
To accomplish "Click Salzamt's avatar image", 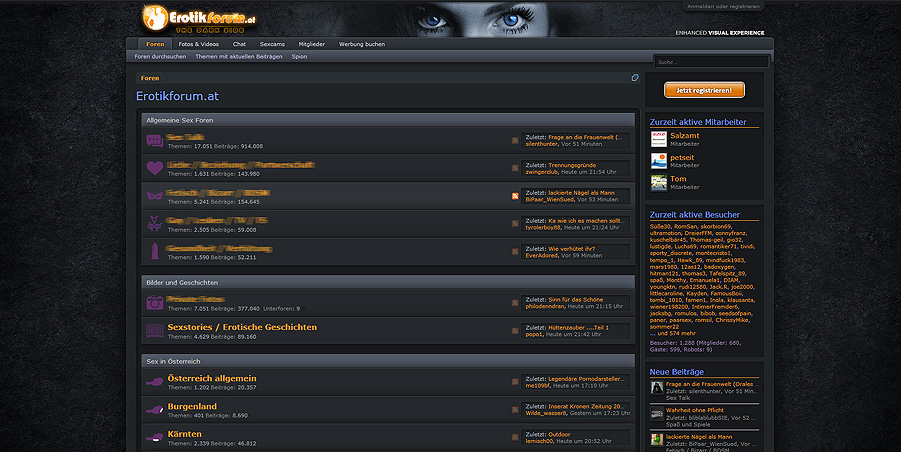I will click(659, 139).
